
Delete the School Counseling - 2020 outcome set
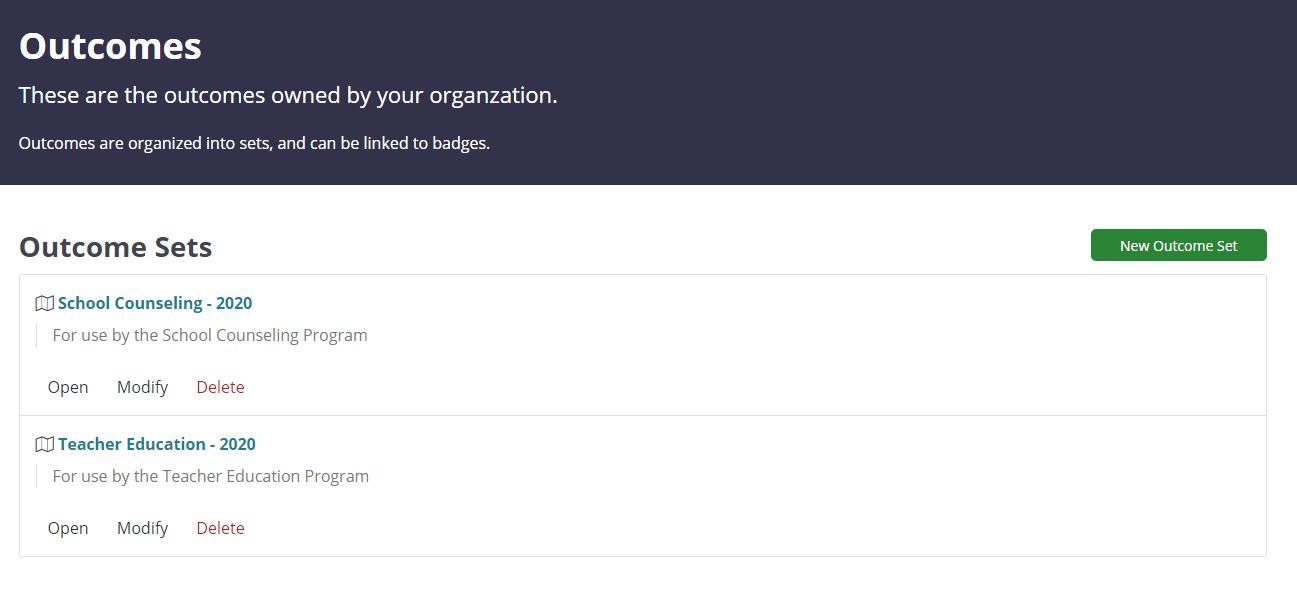click(220, 387)
